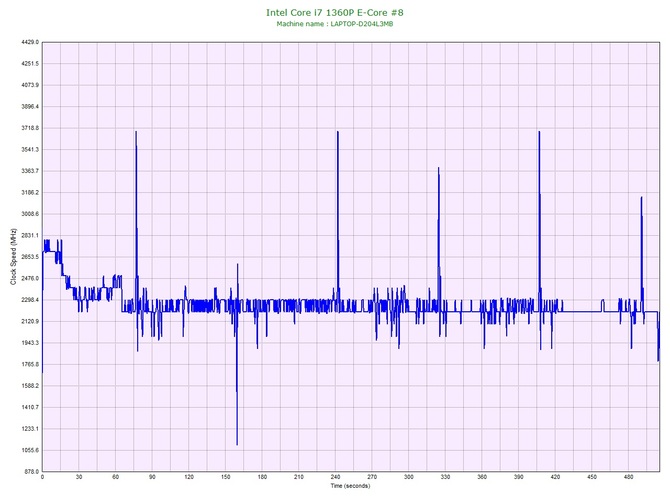Click the 420 seconds x-axis tick label

coord(555,477)
